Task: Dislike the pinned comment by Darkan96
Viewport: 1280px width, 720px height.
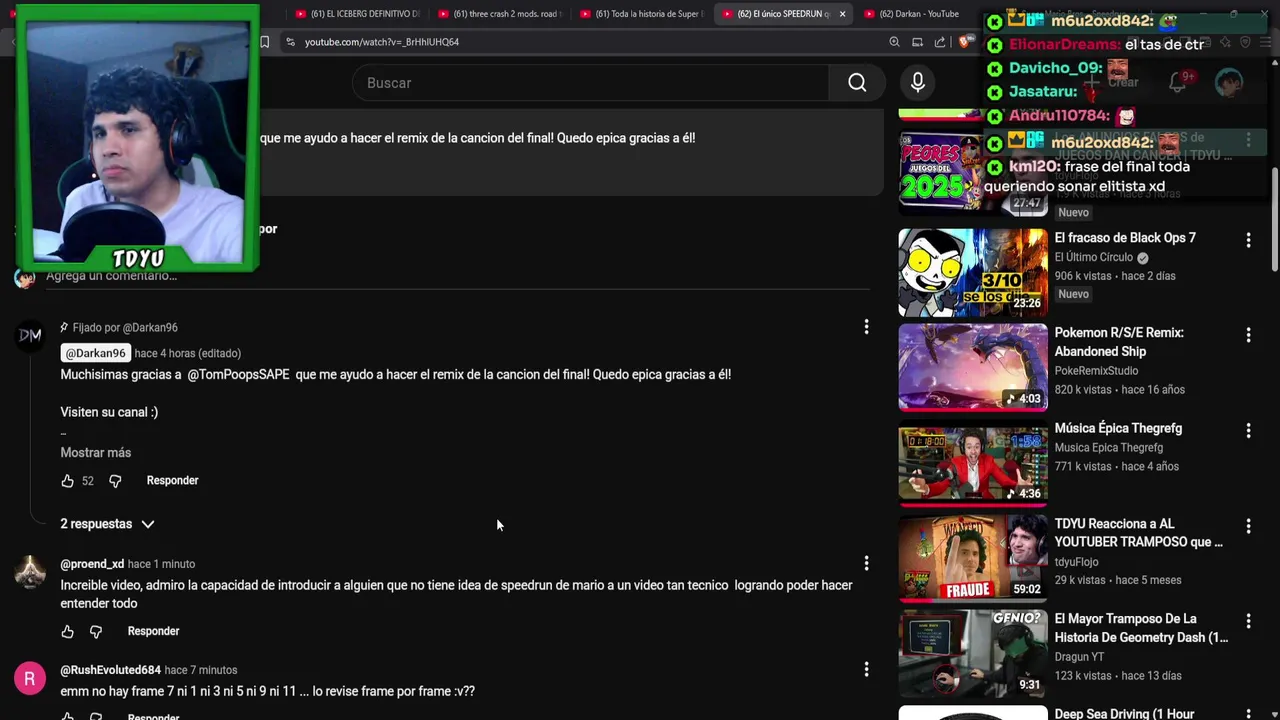Action: click(x=115, y=481)
